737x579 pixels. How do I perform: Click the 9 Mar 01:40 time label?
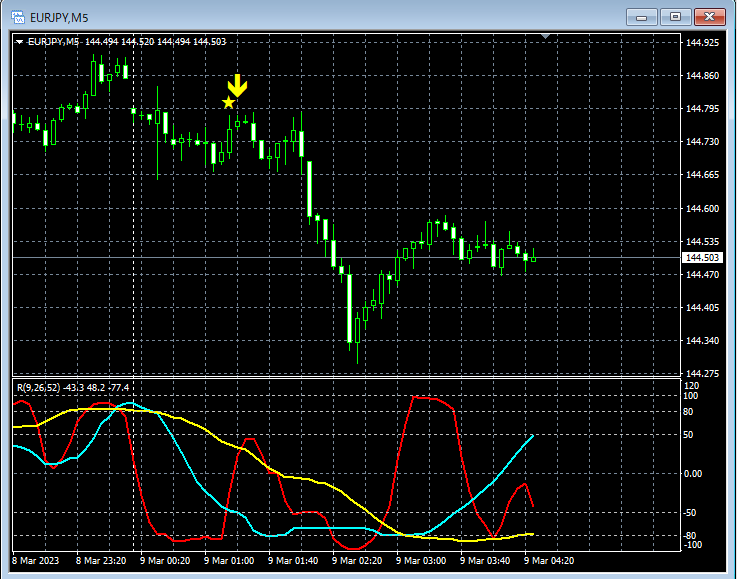(x=293, y=561)
